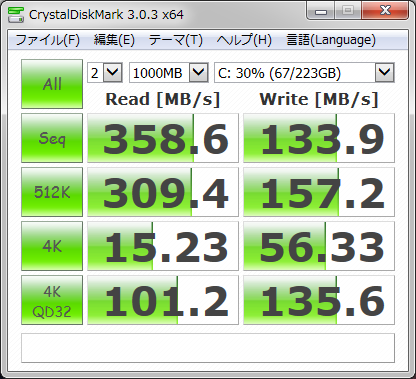Open the 言語(Language) menu
The image size is (416, 379).
pos(331,40)
